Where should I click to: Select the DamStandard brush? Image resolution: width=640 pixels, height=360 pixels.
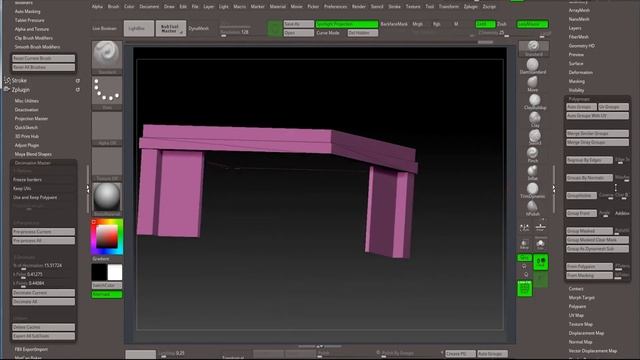coord(533,67)
